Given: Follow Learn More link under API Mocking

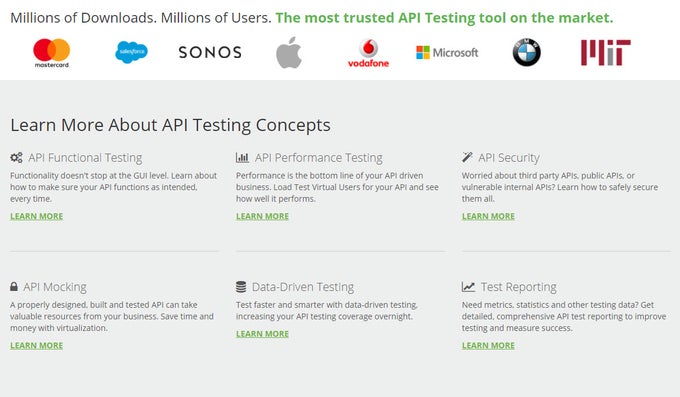Looking at the screenshot, I should click(x=37, y=345).
